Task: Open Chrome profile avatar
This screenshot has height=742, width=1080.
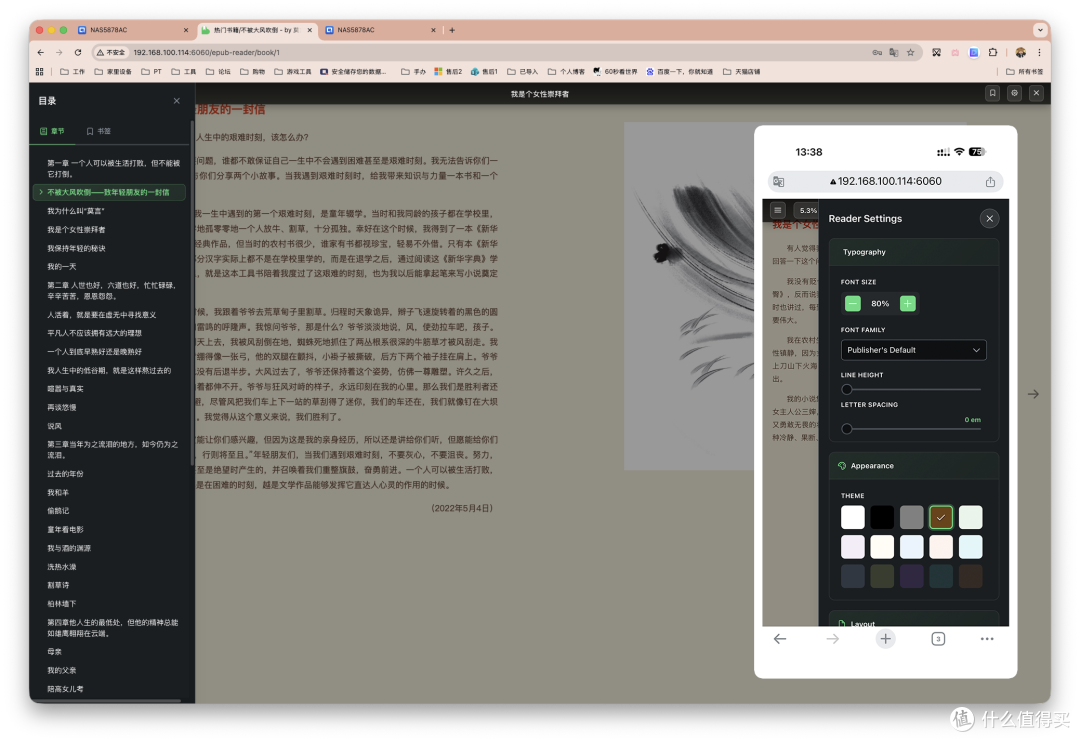Action: point(1020,52)
